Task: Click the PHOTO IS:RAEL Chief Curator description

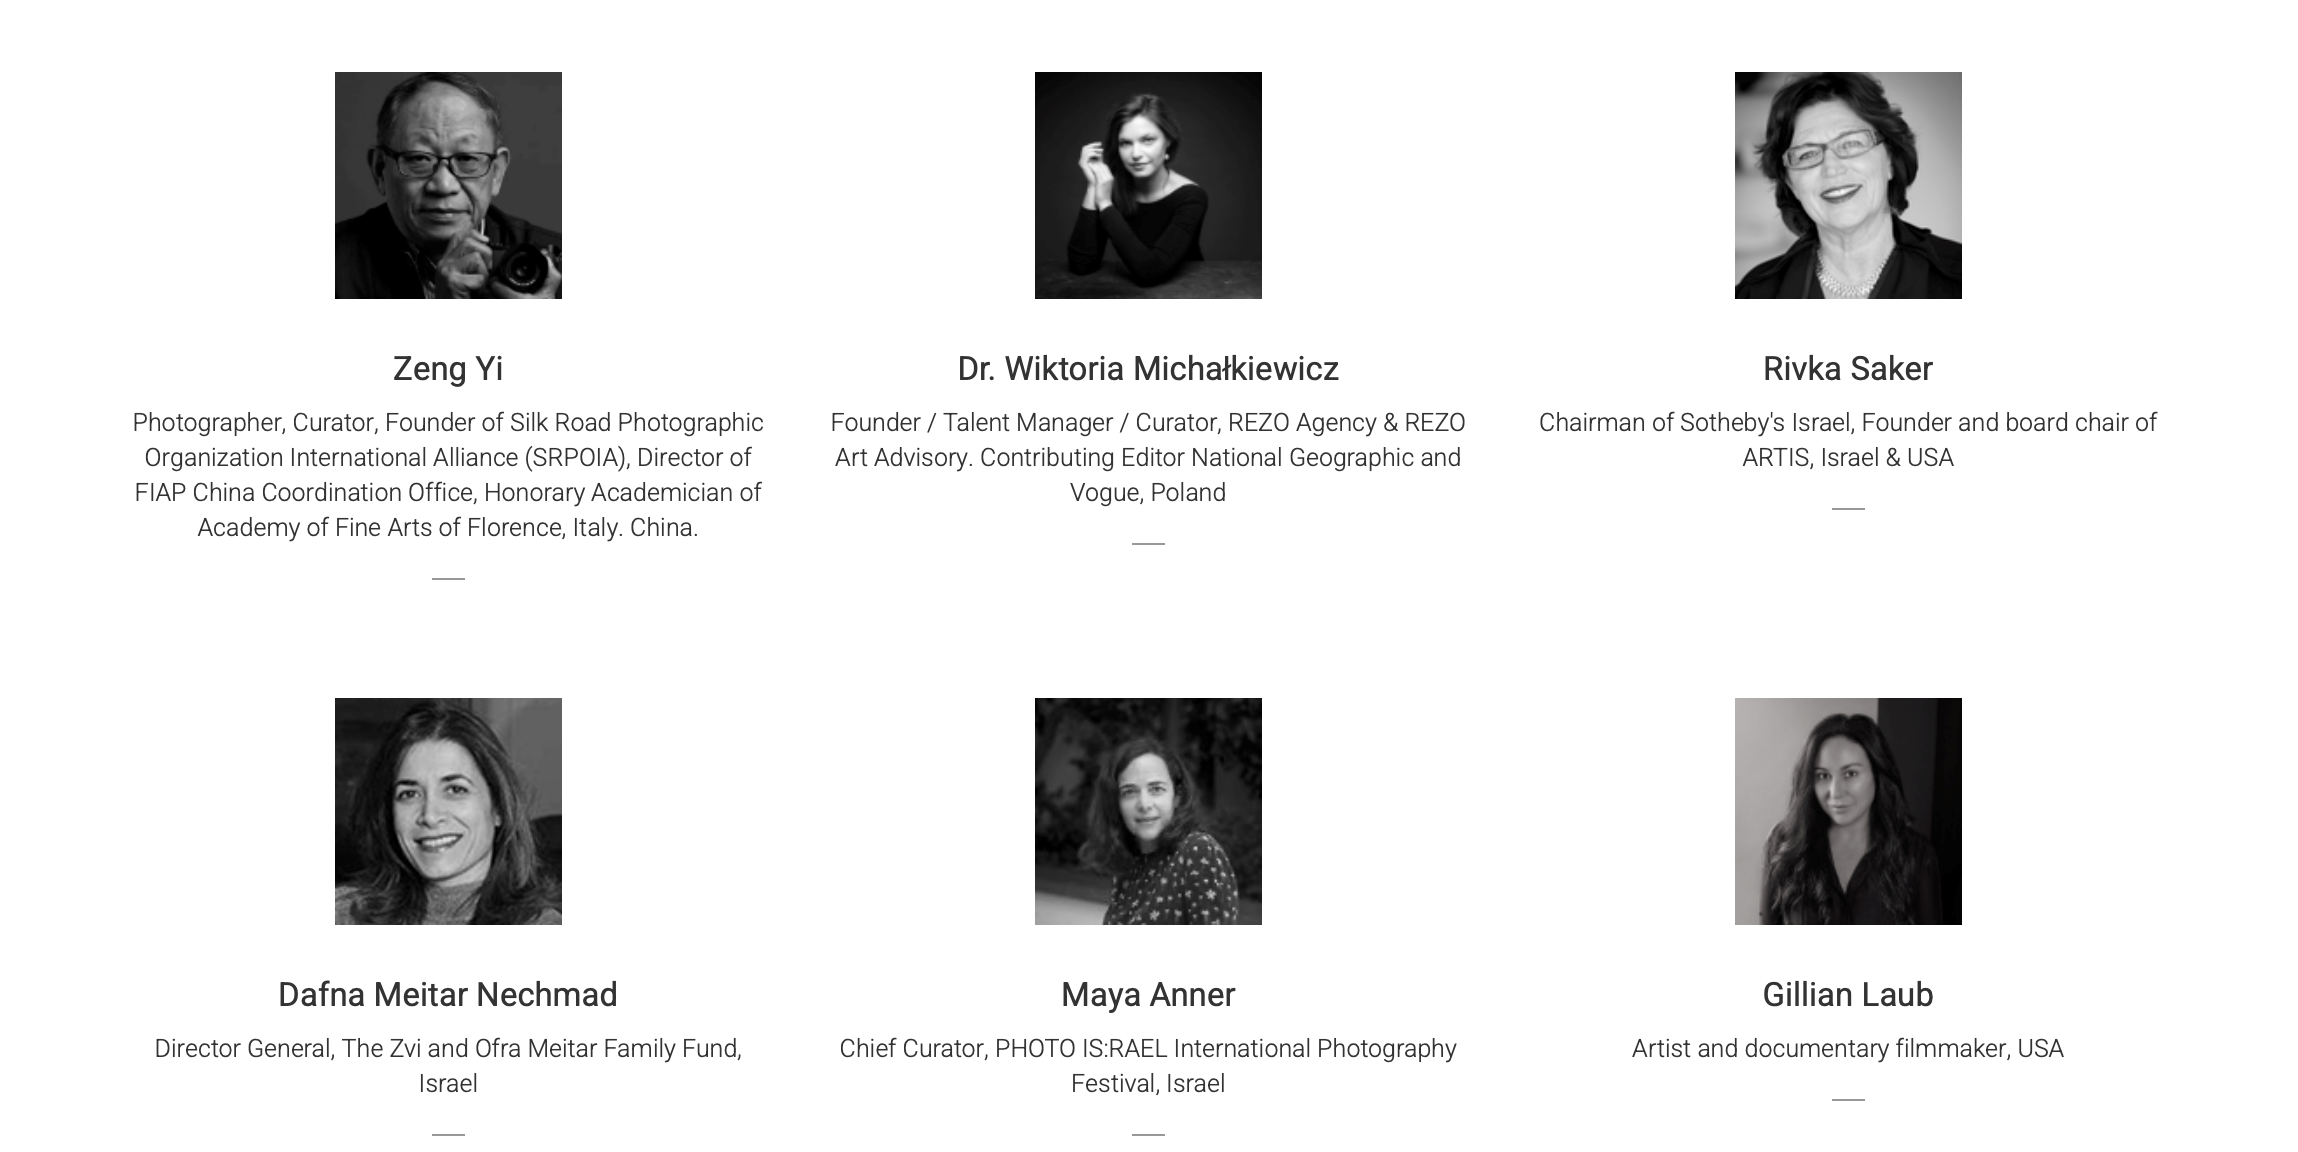Action: tap(1148, 1066)
